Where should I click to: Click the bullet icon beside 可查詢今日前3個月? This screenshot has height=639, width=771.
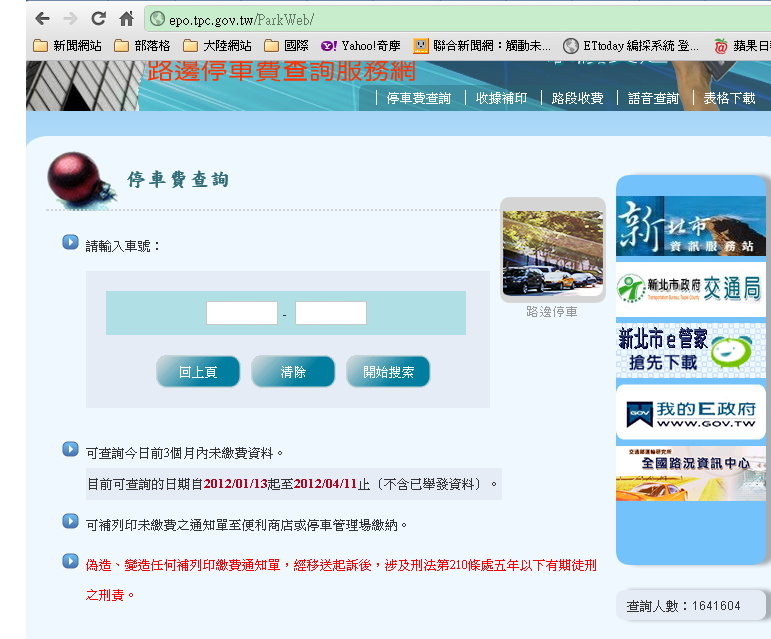click(x=70, y=449)
